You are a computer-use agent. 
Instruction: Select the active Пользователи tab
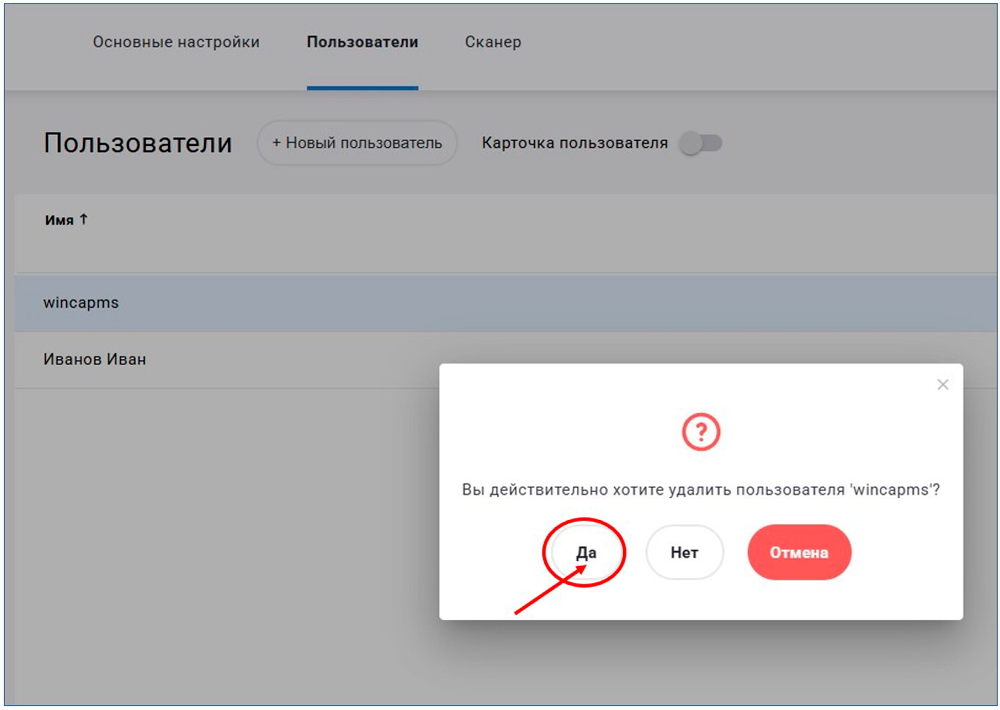pyautogui.click(x=362, y=42)
